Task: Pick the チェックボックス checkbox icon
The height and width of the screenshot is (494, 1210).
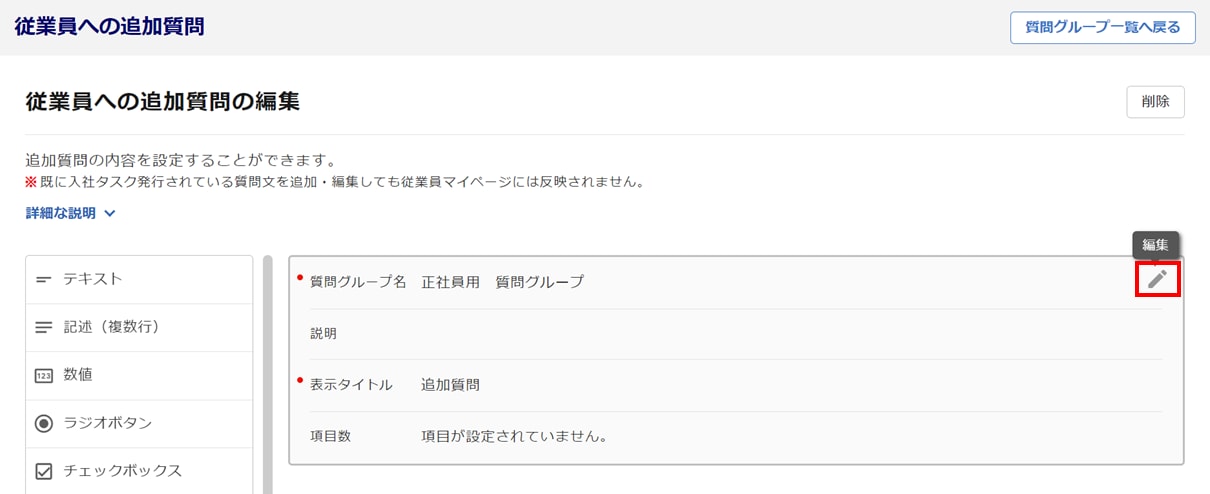Action: pos(44,471)
